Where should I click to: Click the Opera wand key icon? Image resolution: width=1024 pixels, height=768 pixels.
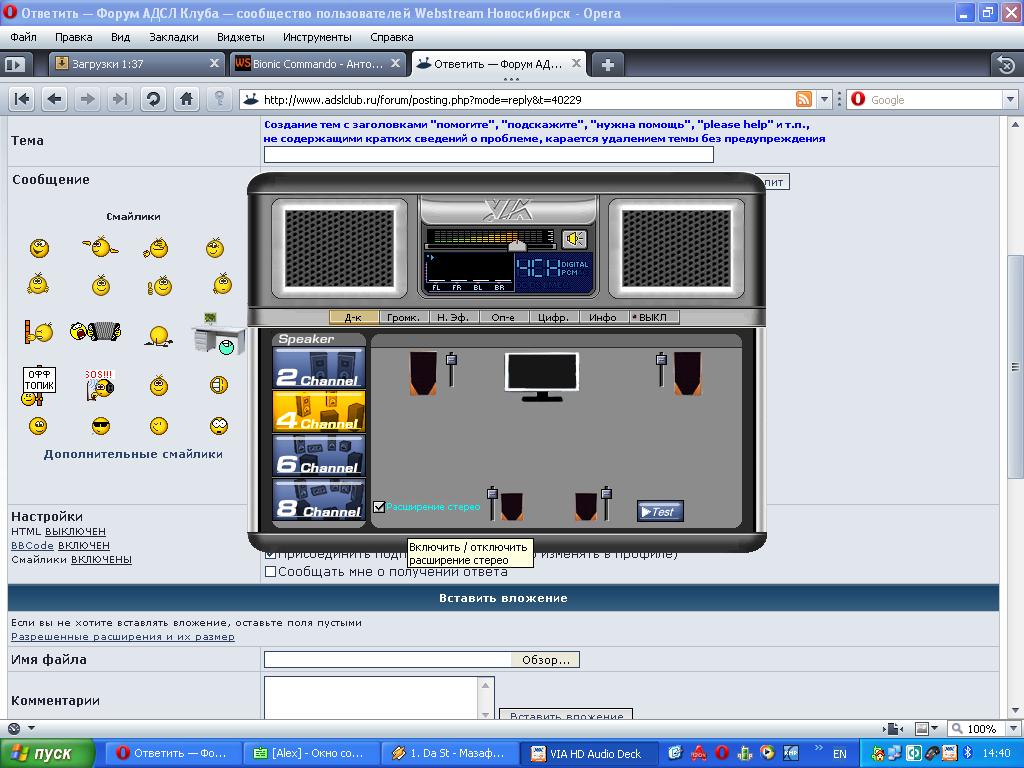pos(219,99)
